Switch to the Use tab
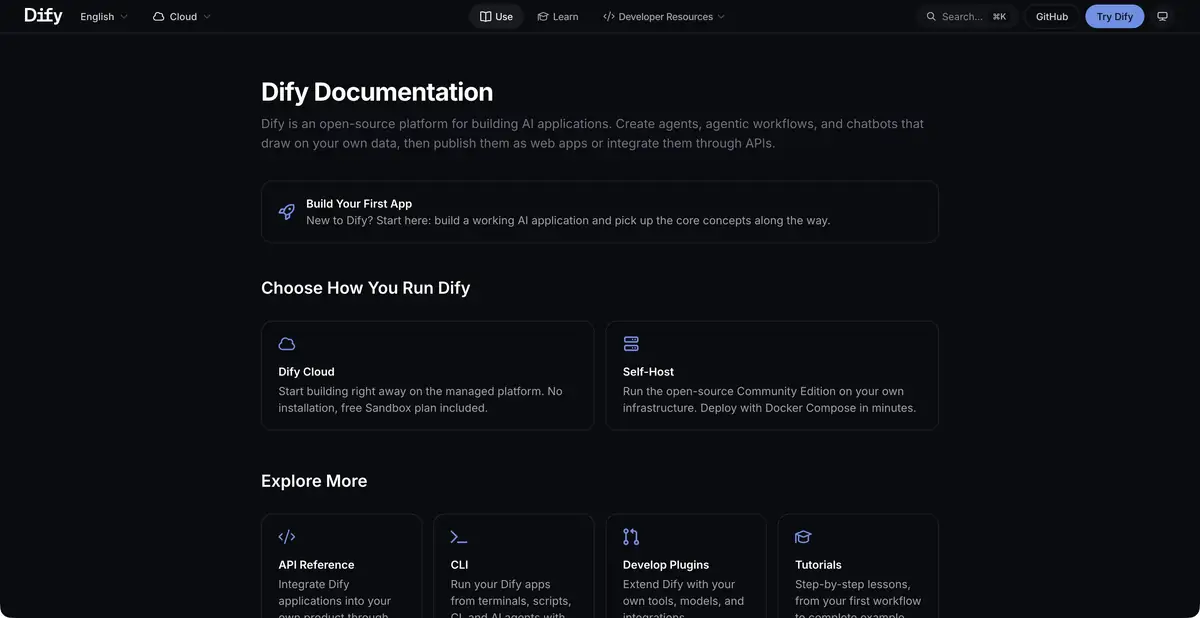 click(x=496, y=17)
